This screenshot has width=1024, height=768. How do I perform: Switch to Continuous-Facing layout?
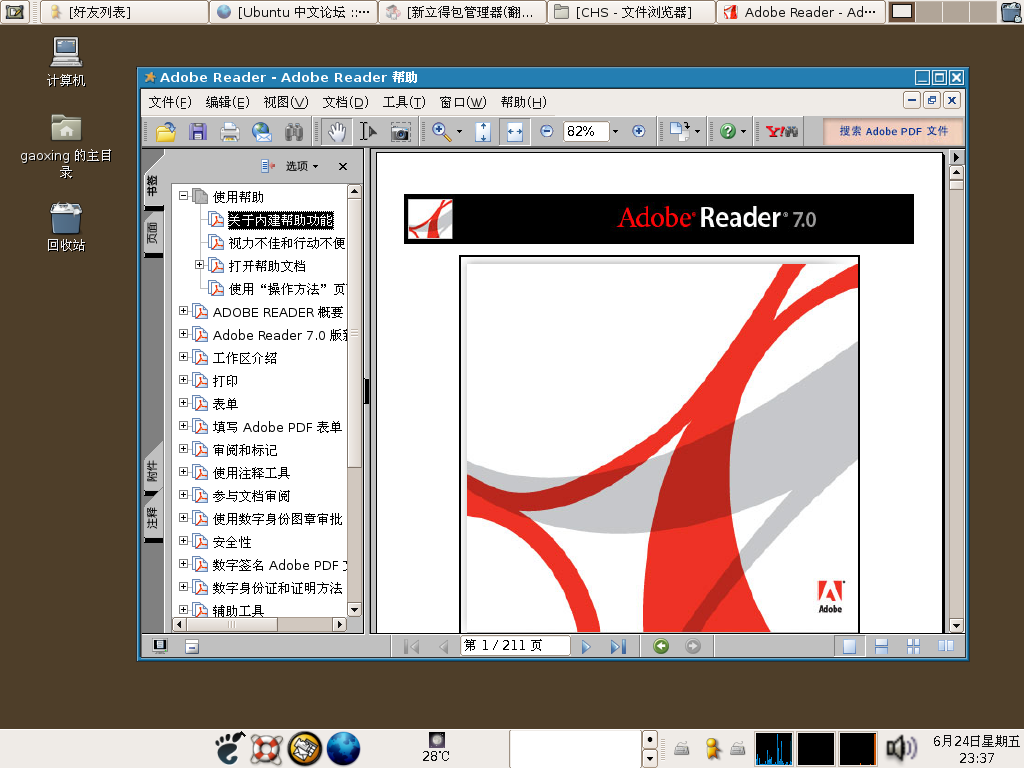[913, 647]
